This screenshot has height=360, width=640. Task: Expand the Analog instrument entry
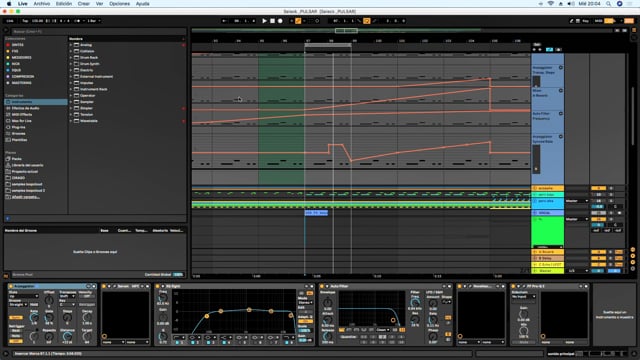[71, 45]
